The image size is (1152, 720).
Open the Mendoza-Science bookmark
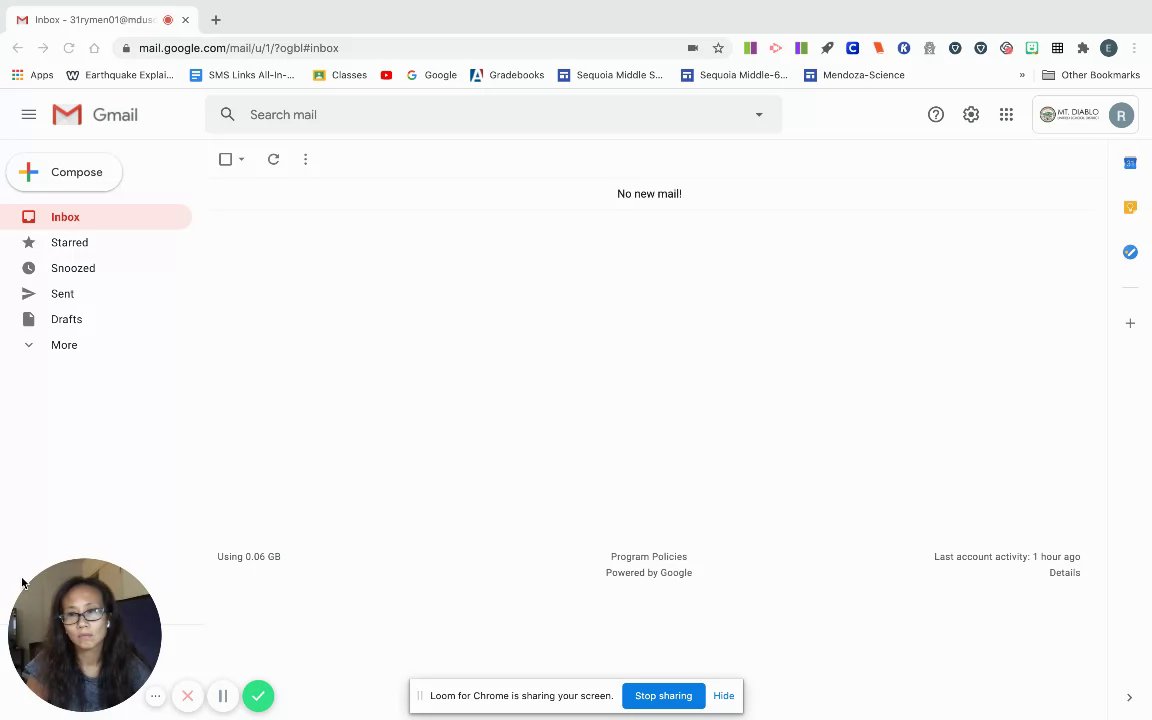[x=854, y=75]
